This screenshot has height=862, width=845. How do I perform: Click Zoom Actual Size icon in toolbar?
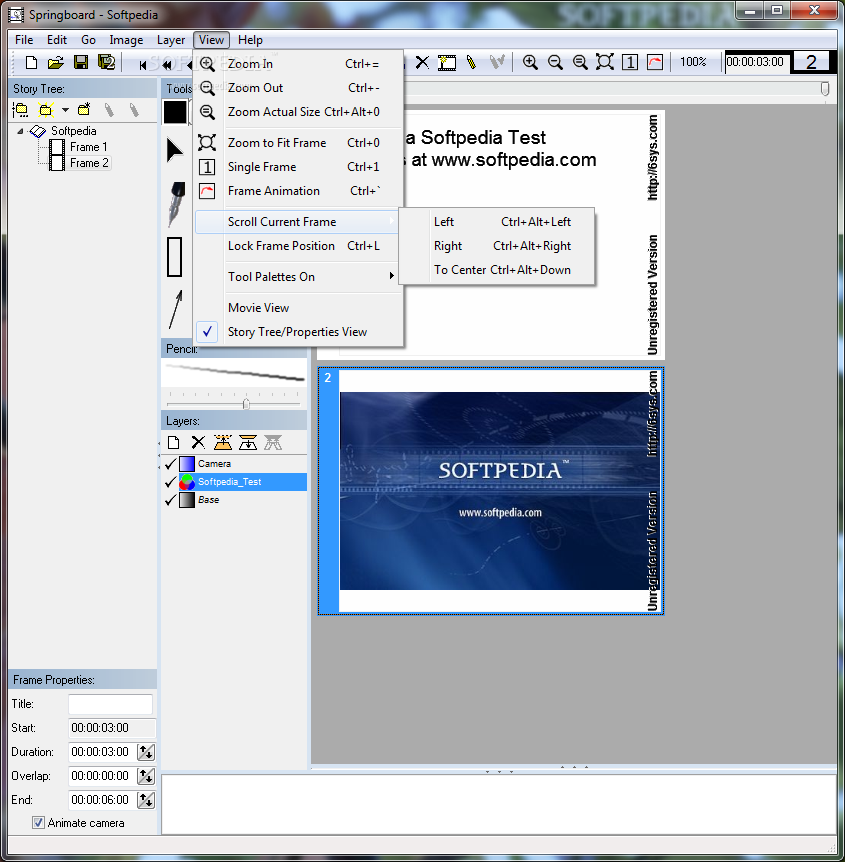point(580,62)
